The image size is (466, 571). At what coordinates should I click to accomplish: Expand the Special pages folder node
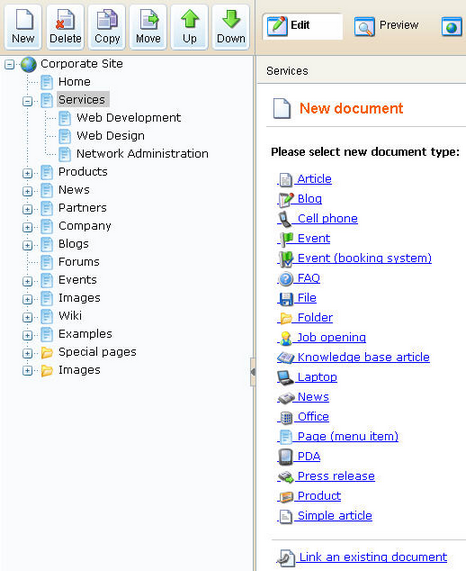click(27, 353)
